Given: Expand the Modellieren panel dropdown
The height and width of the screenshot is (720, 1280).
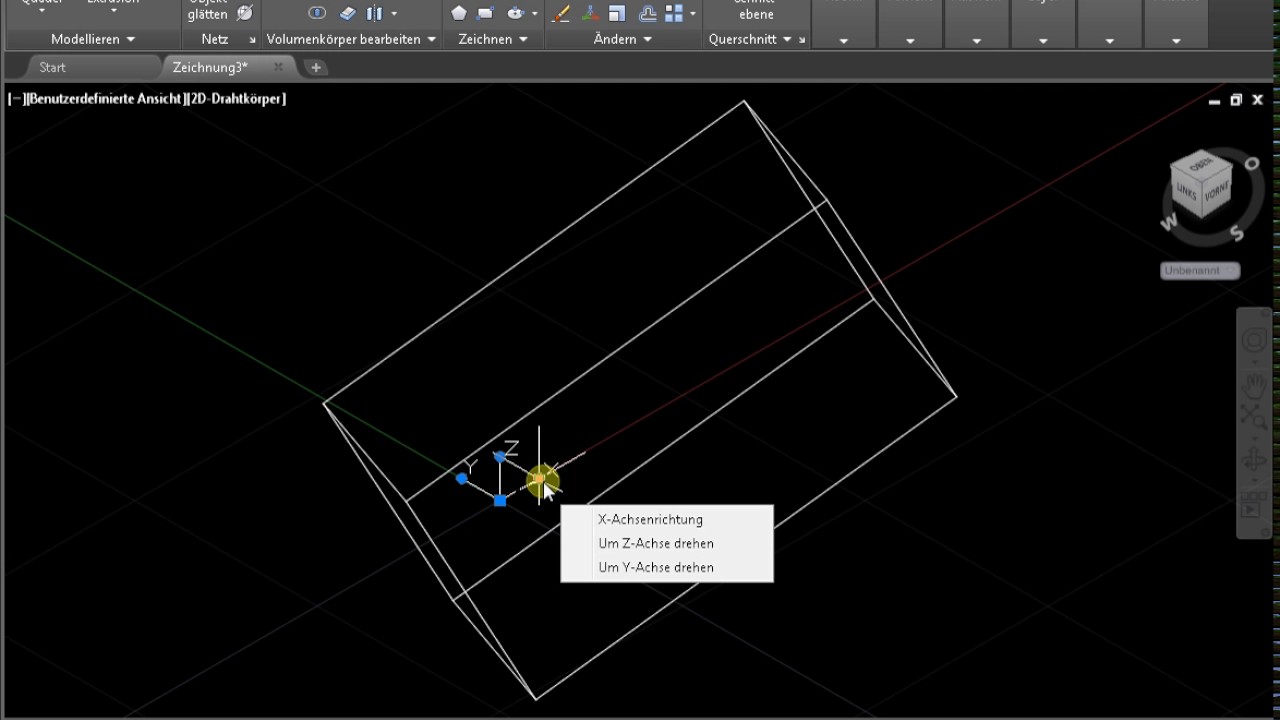Looking at the screenshot, I should [x=130, y=39].
